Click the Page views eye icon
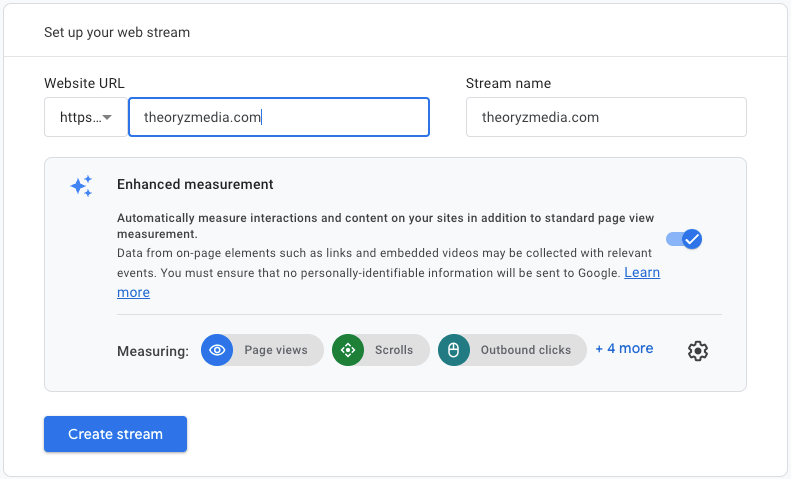This screenshot has height=479, width=791. tap(217, 350)
